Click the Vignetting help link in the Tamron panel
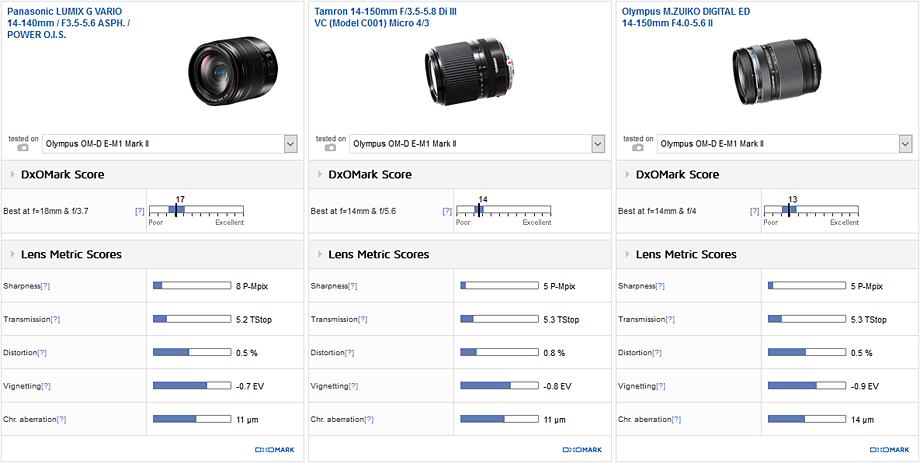This screenshot has width=920, height=463. [353, 386]
